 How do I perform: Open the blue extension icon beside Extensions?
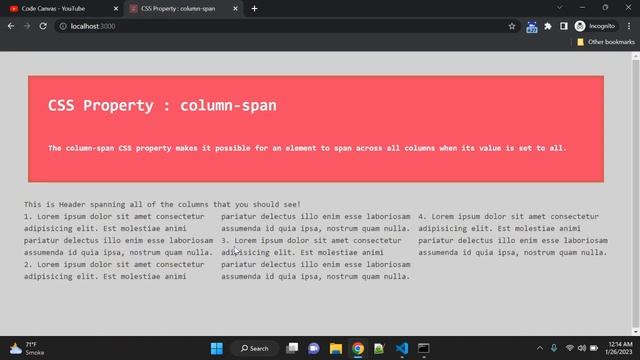(531, 27)
